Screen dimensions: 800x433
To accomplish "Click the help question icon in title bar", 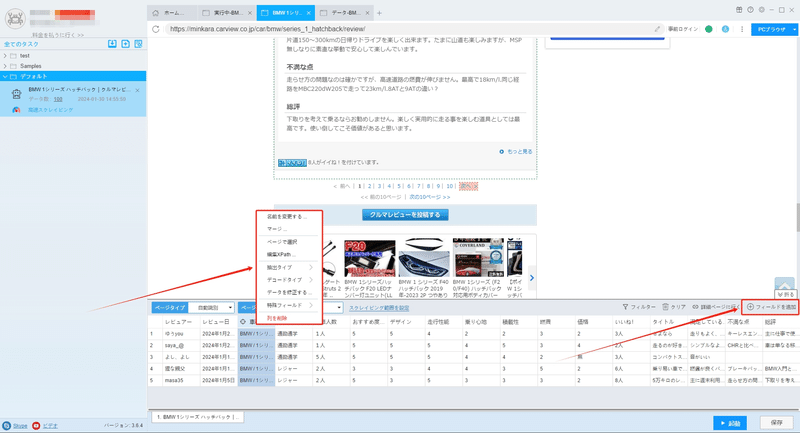I will click(x=751, y=10).
